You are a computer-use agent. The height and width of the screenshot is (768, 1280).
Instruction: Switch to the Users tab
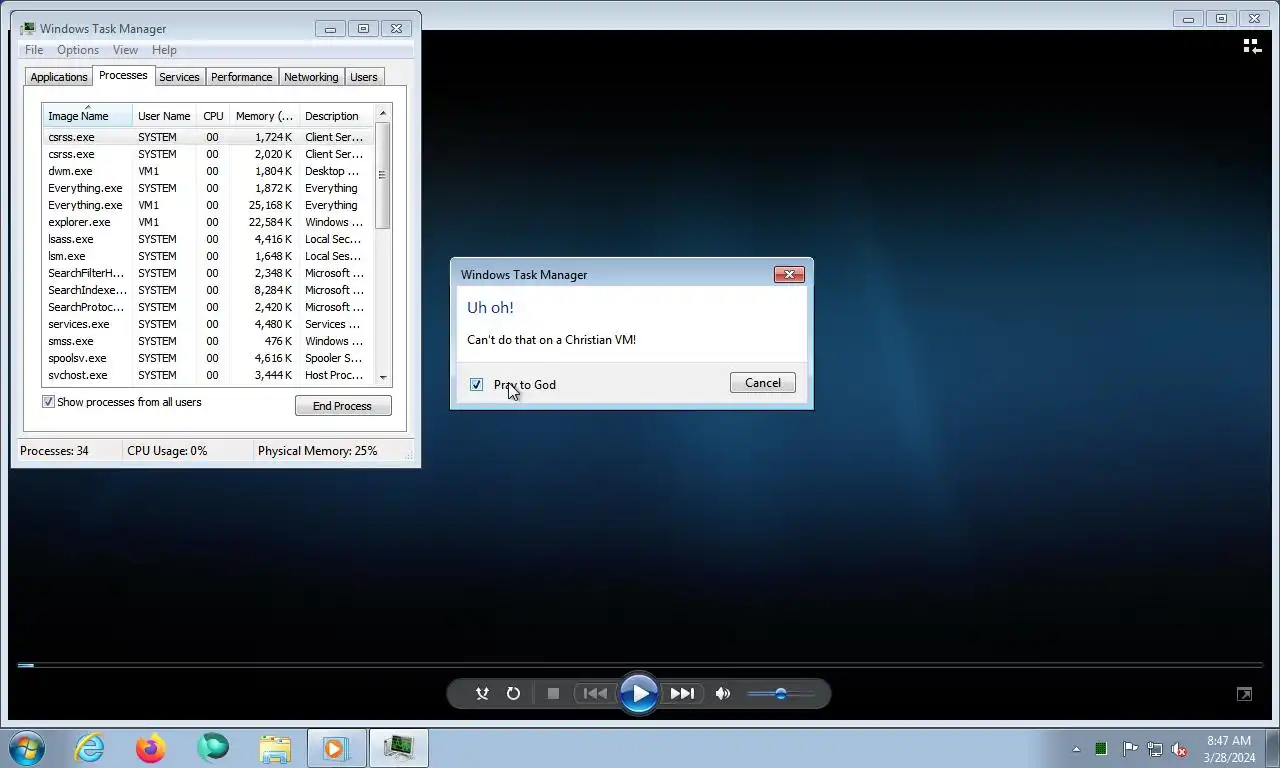tap(364, 77)
